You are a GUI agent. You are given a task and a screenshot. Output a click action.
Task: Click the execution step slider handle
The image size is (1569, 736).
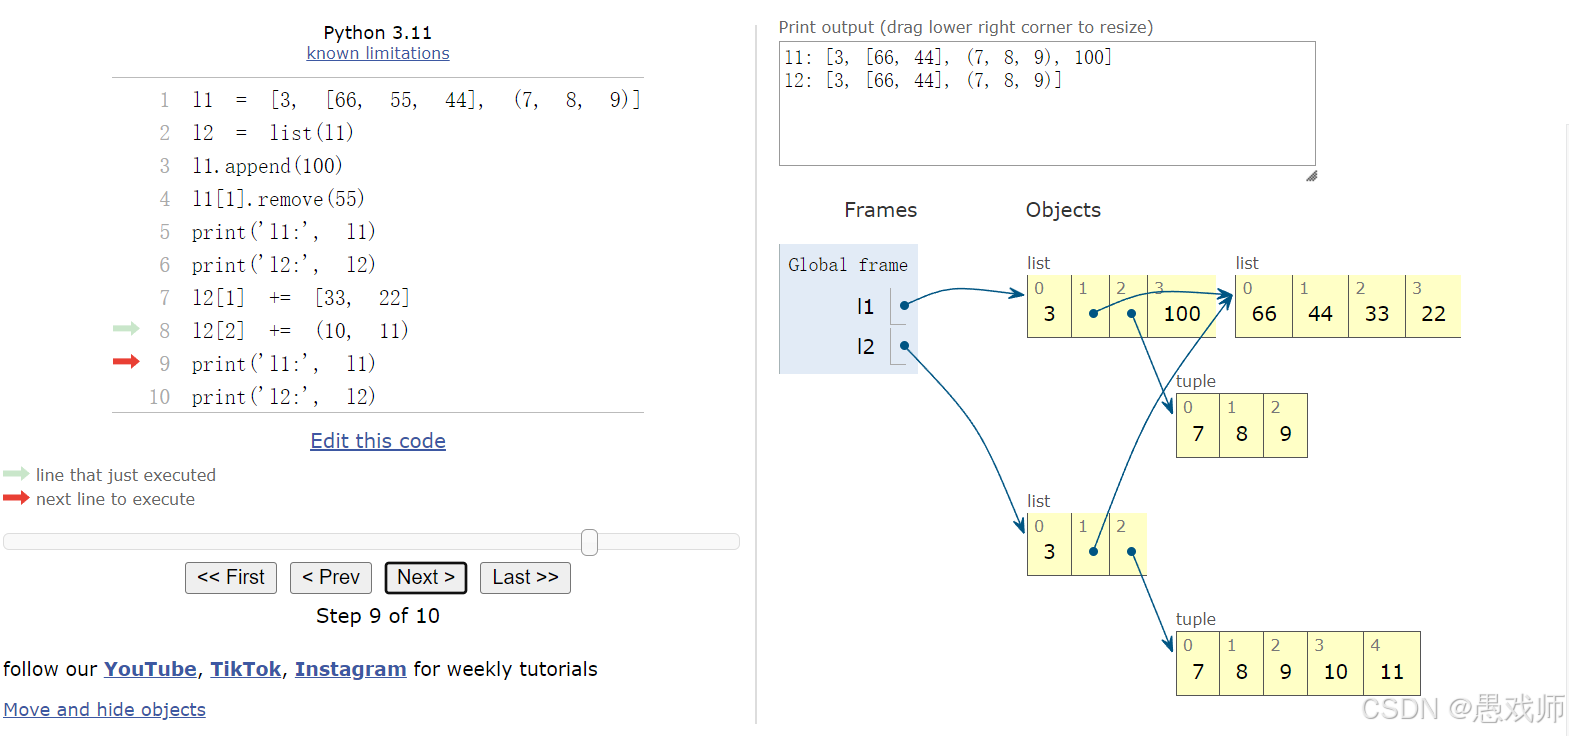589,542
